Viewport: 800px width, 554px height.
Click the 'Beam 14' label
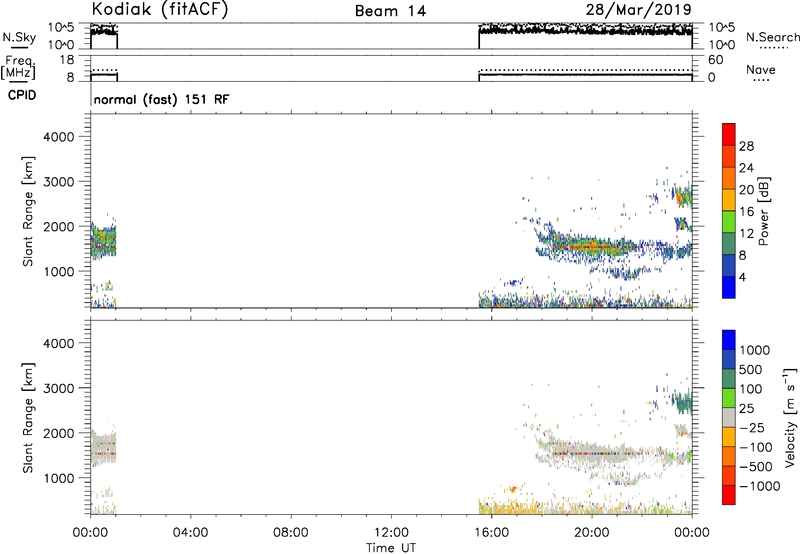click(x=390, y=11)
